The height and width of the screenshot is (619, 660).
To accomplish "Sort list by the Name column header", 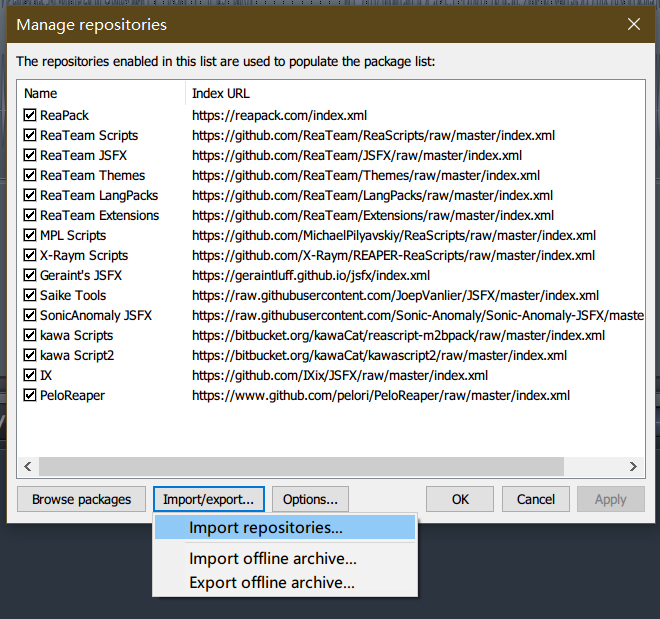I will (100, 93).
